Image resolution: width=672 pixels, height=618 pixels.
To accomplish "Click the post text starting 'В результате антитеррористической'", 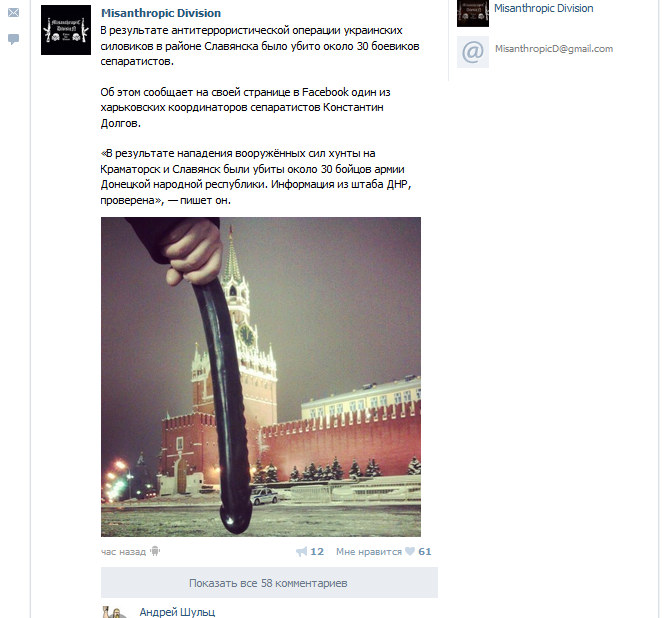I will 260,46.
